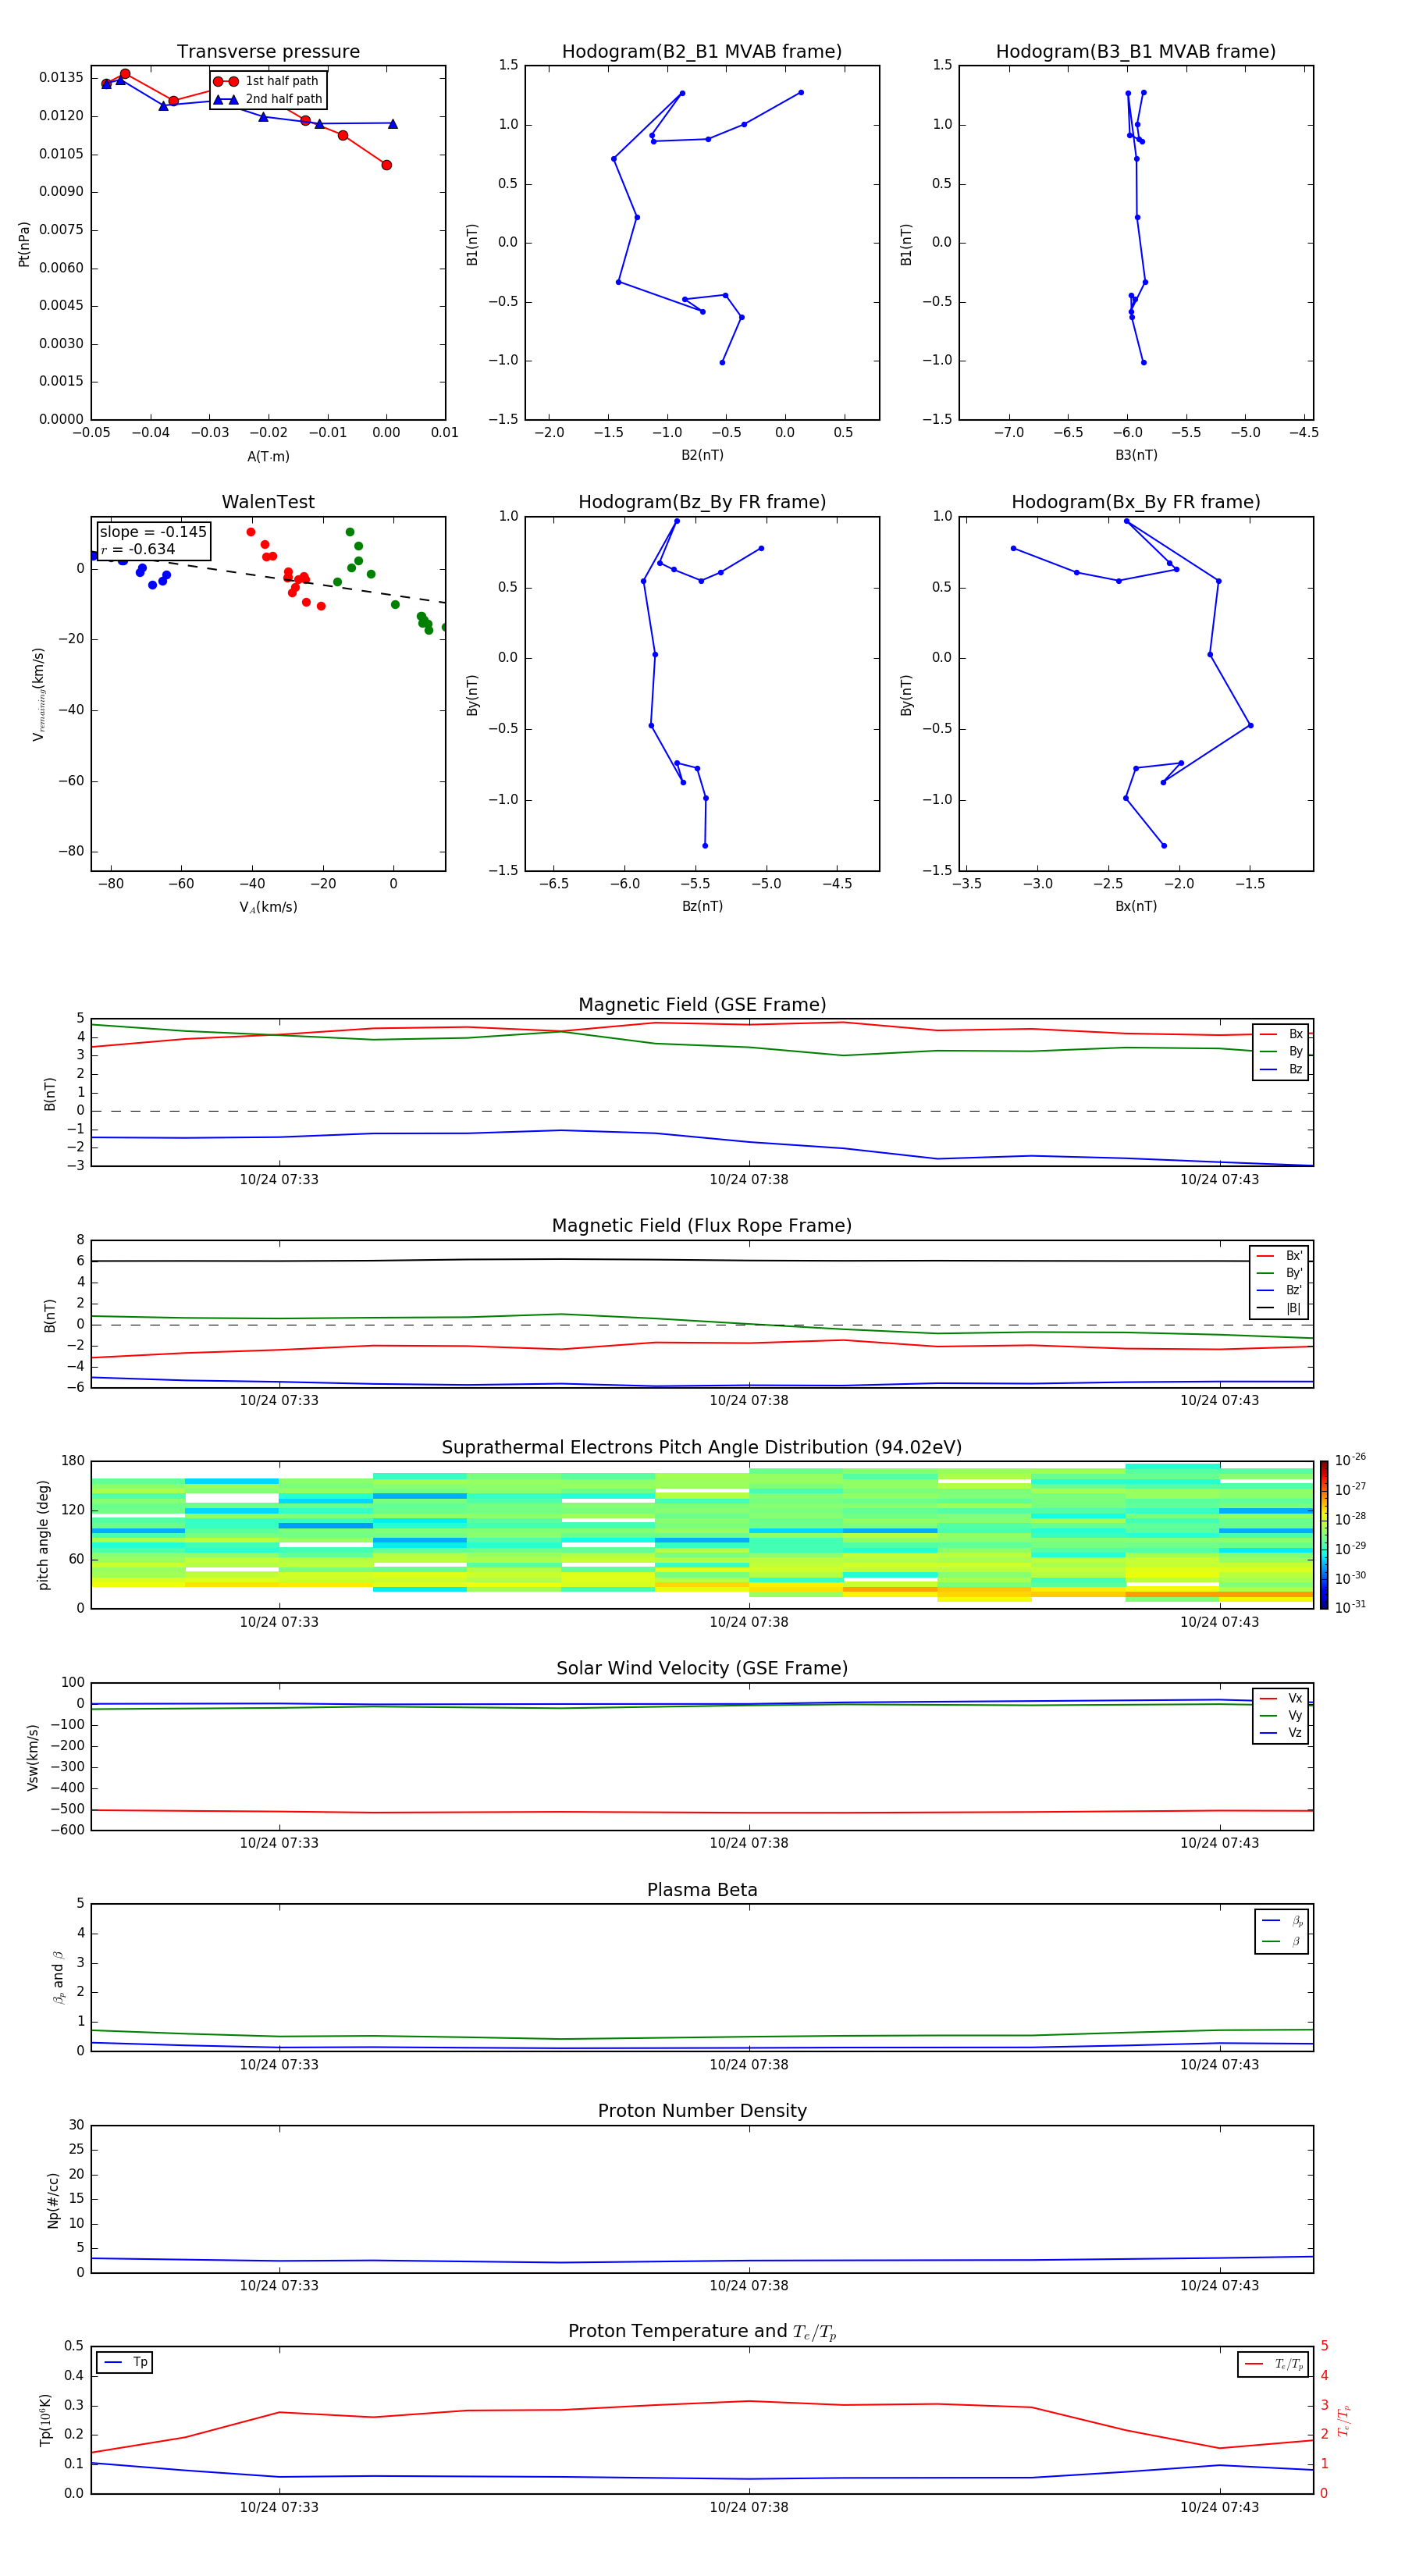Select the '2nd half path' legend entry
The image size is (1405, 2576).
coord(267,99)
